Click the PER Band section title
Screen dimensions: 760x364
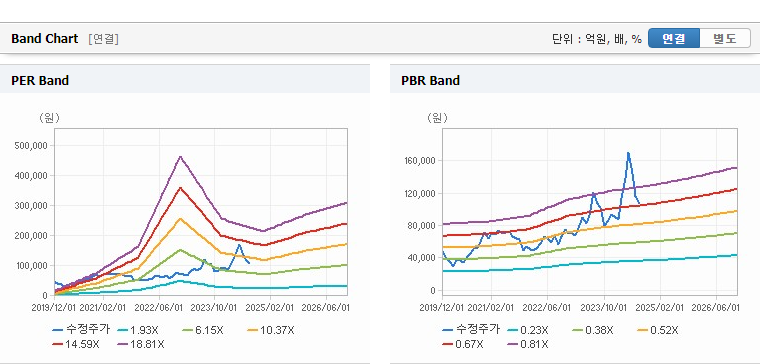40,80
